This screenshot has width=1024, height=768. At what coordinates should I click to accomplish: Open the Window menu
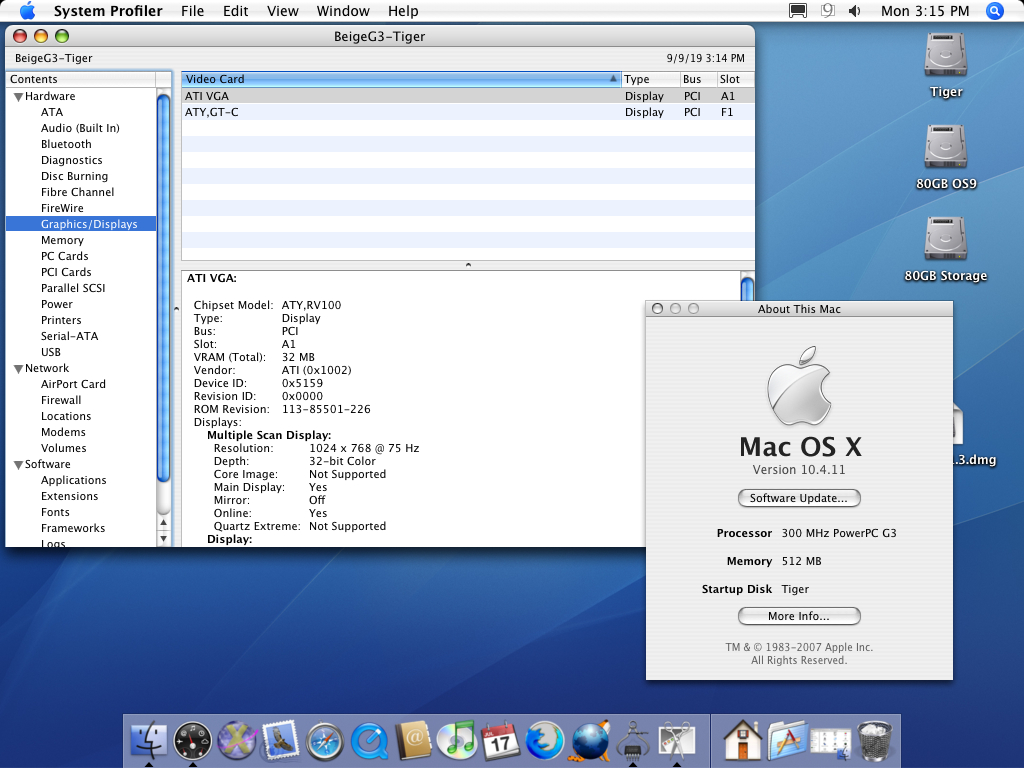click(343, 11)
